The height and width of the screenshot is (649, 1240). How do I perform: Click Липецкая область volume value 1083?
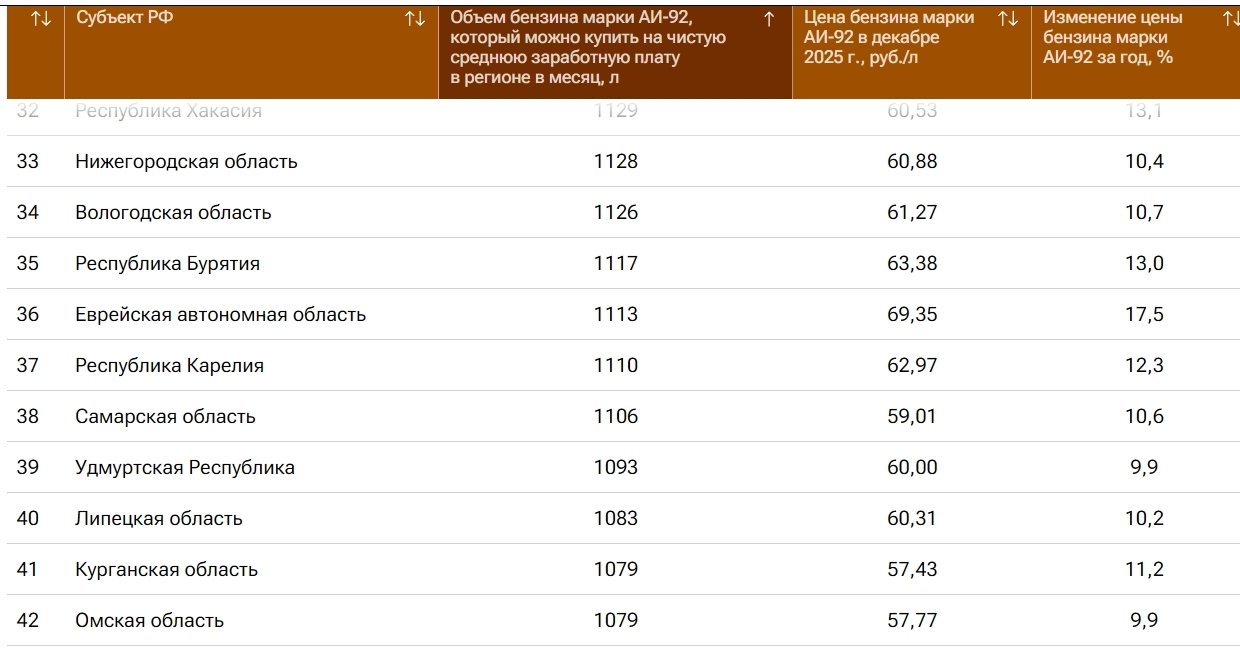[x=615, y=519]
